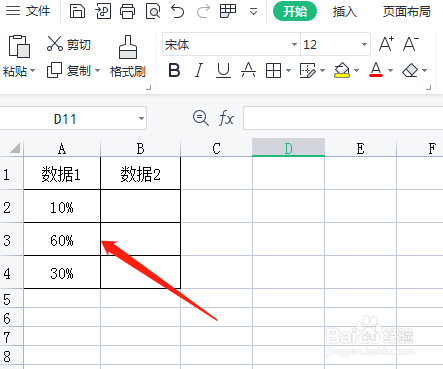Switch to the 插入 tab
443x369 pixels.
point(345,12)
